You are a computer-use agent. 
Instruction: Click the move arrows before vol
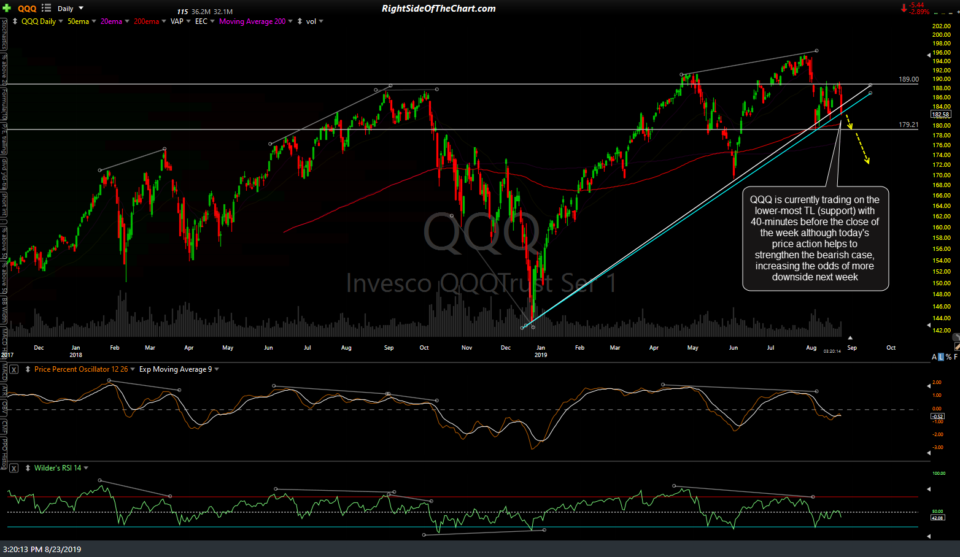point(299,21)
